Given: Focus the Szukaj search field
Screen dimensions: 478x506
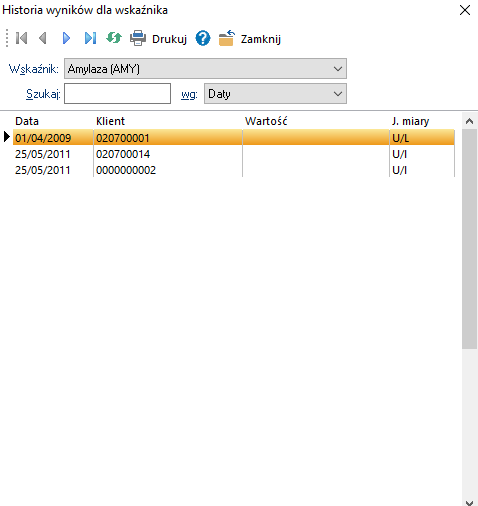Looking at the screenshot, I should pyautogui.click(x=118, y=94).
